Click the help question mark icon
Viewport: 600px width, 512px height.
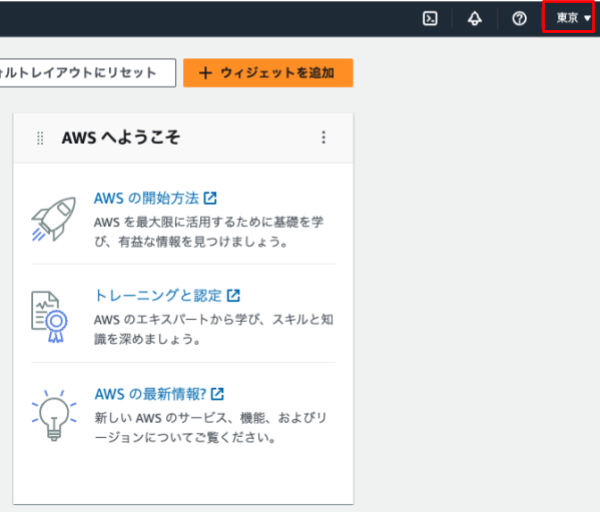tap(519, 18)
